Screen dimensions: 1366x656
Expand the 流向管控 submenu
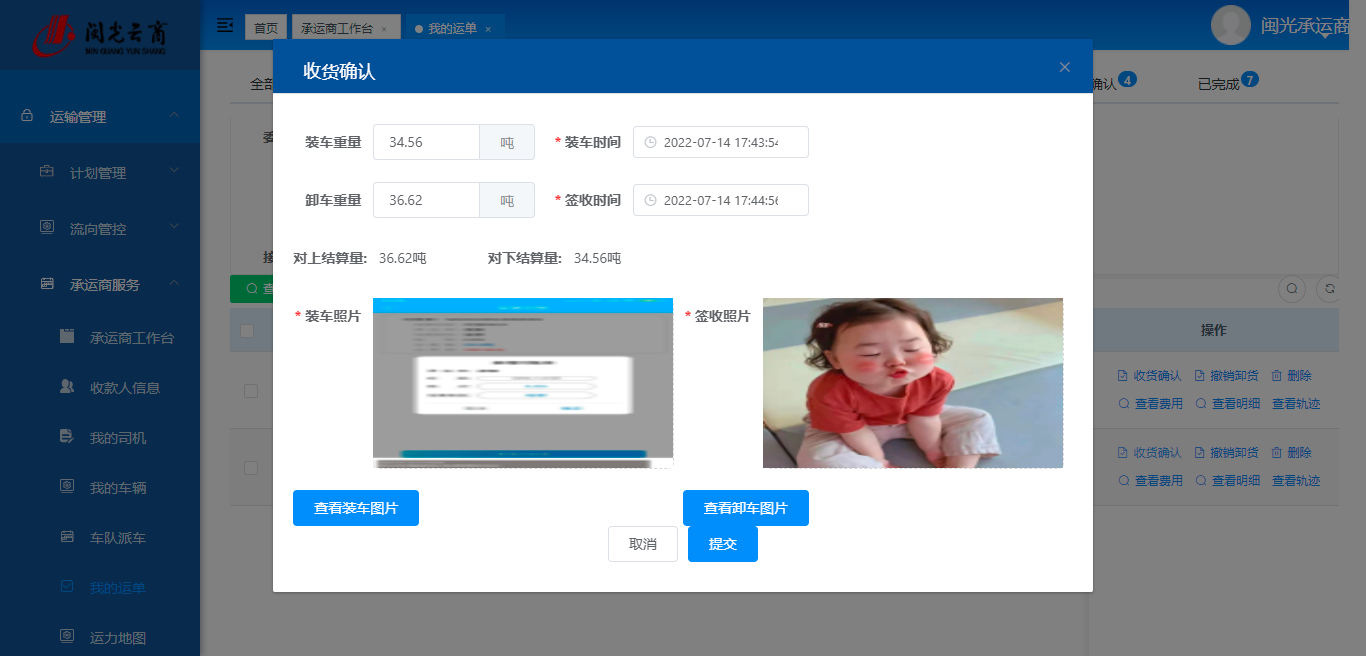[100, 229]
